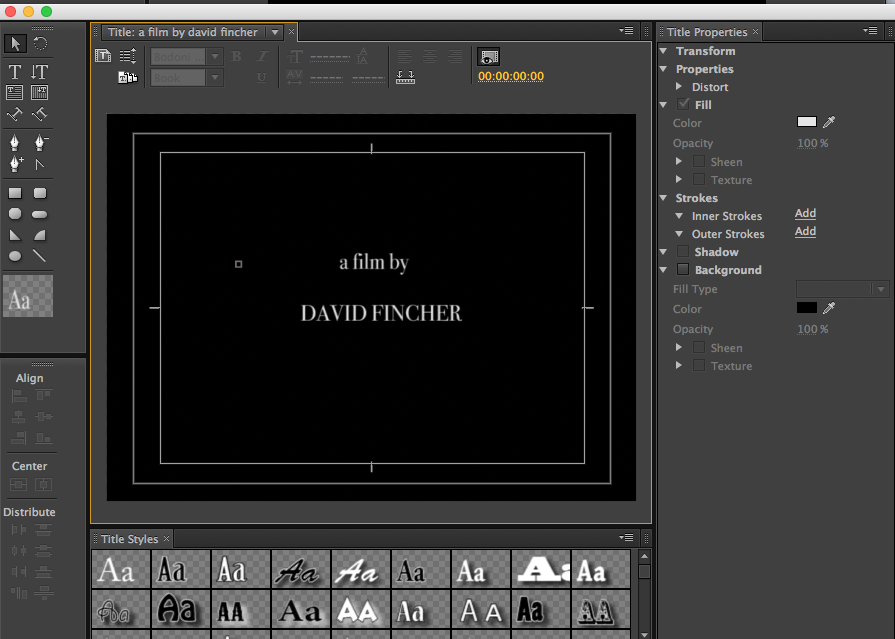Image resolution: width=895 pixels, height=639 pixels.
Task: Select the Selection arrow tool
Action: [15, 43]
